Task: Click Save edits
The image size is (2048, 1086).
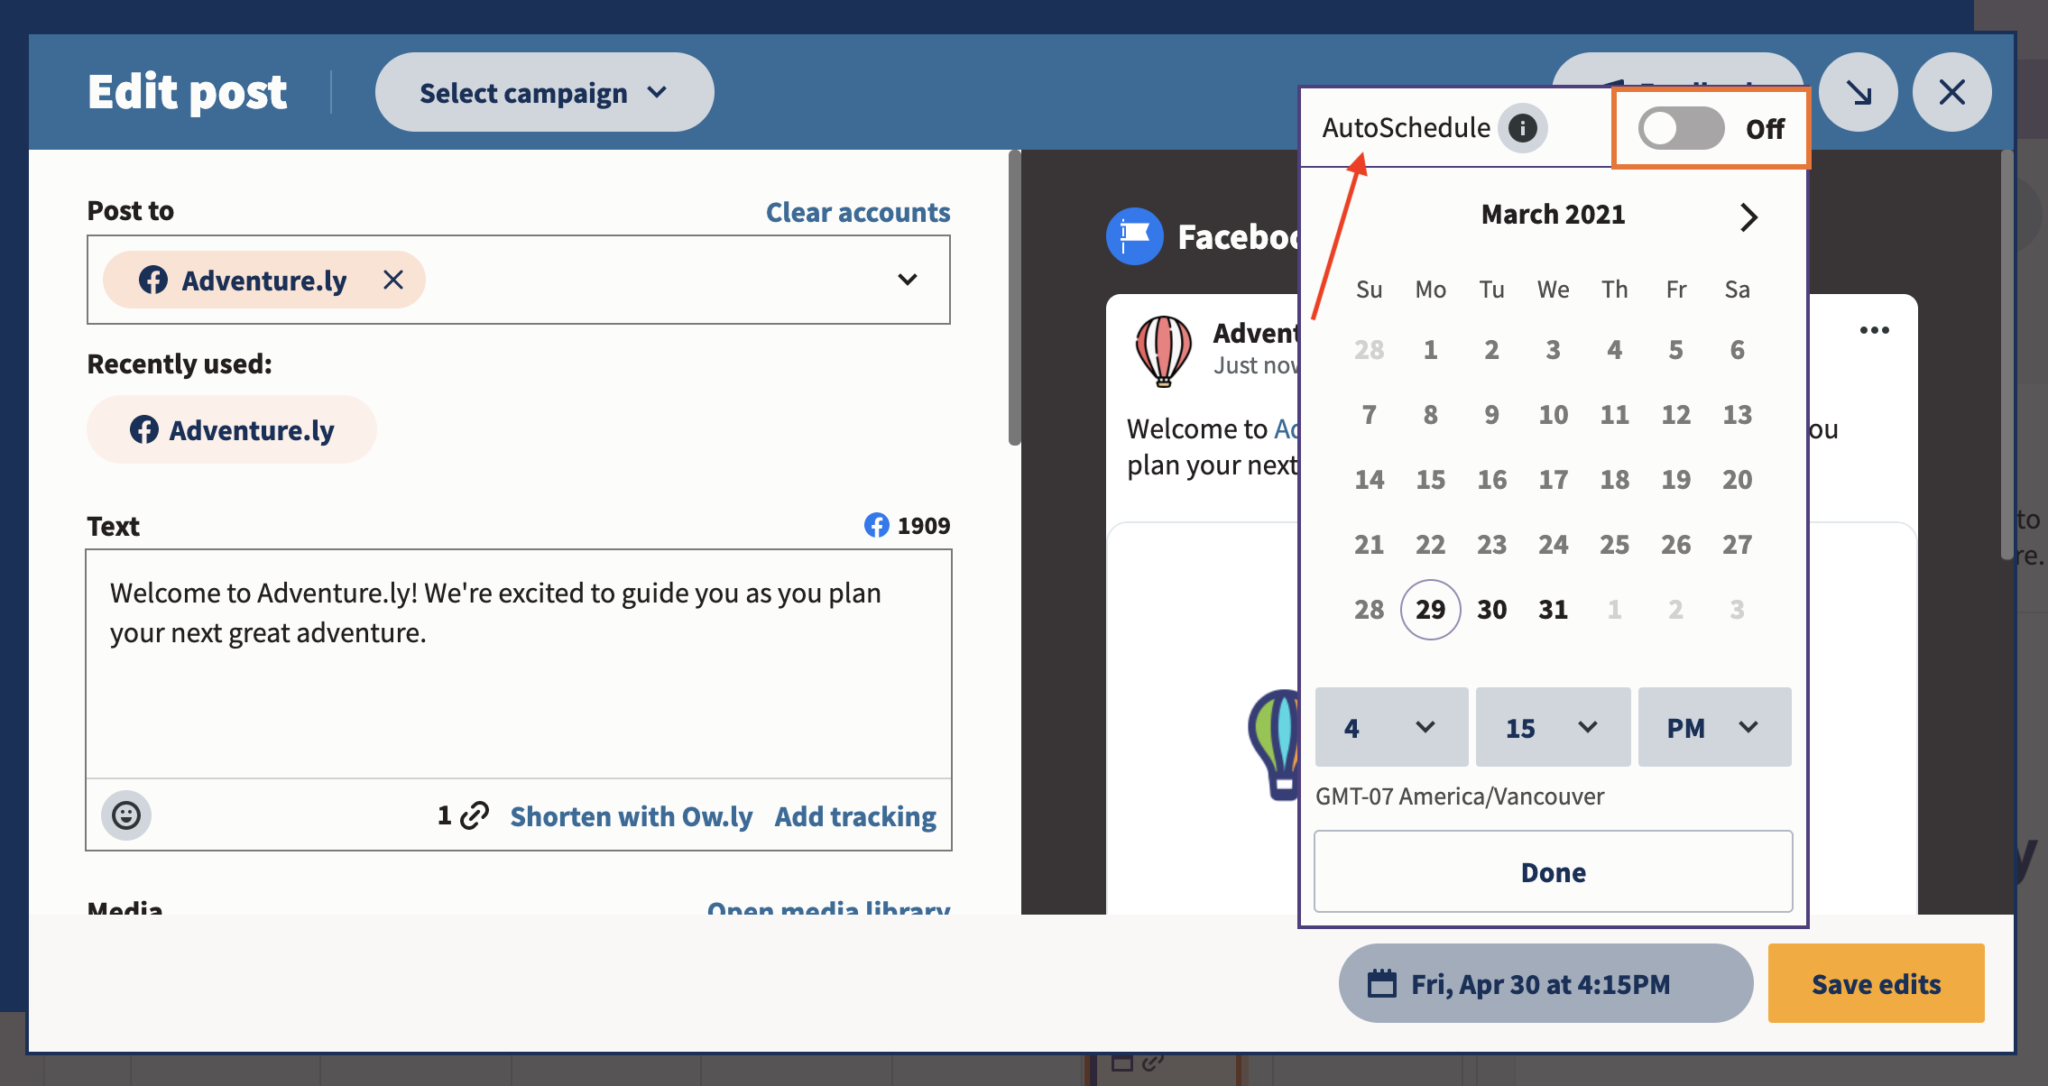Action: 1875,983
